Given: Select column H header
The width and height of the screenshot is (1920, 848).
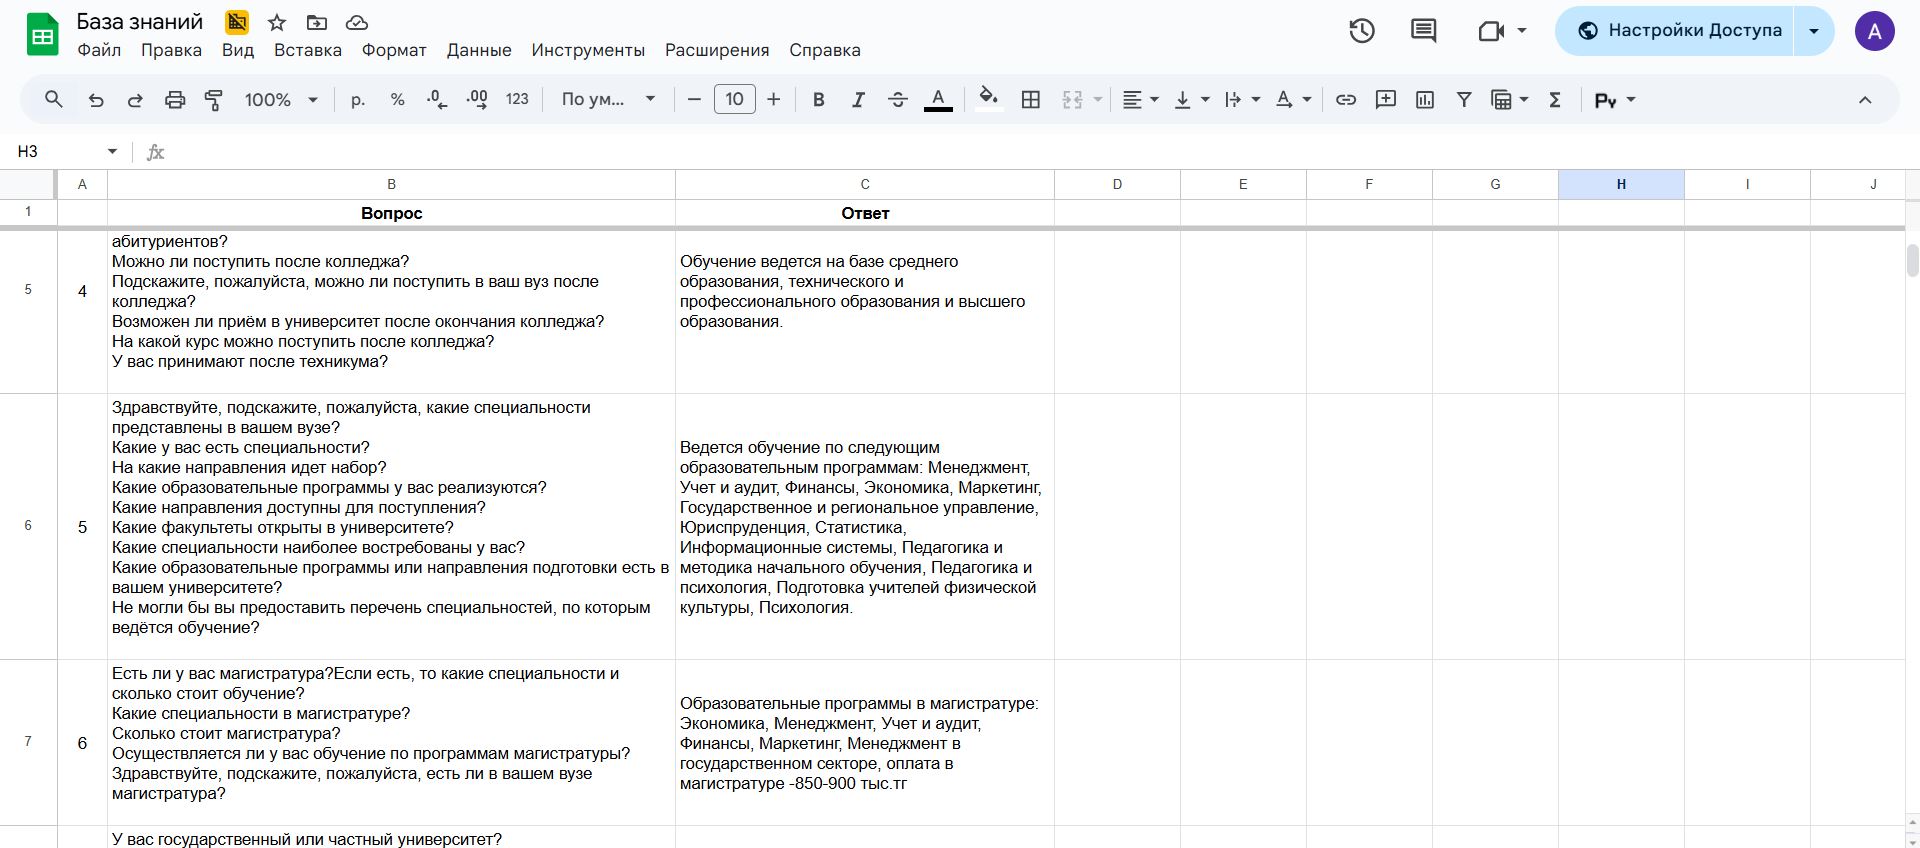Looking at the screenshot, I should tap(1621, 184).
